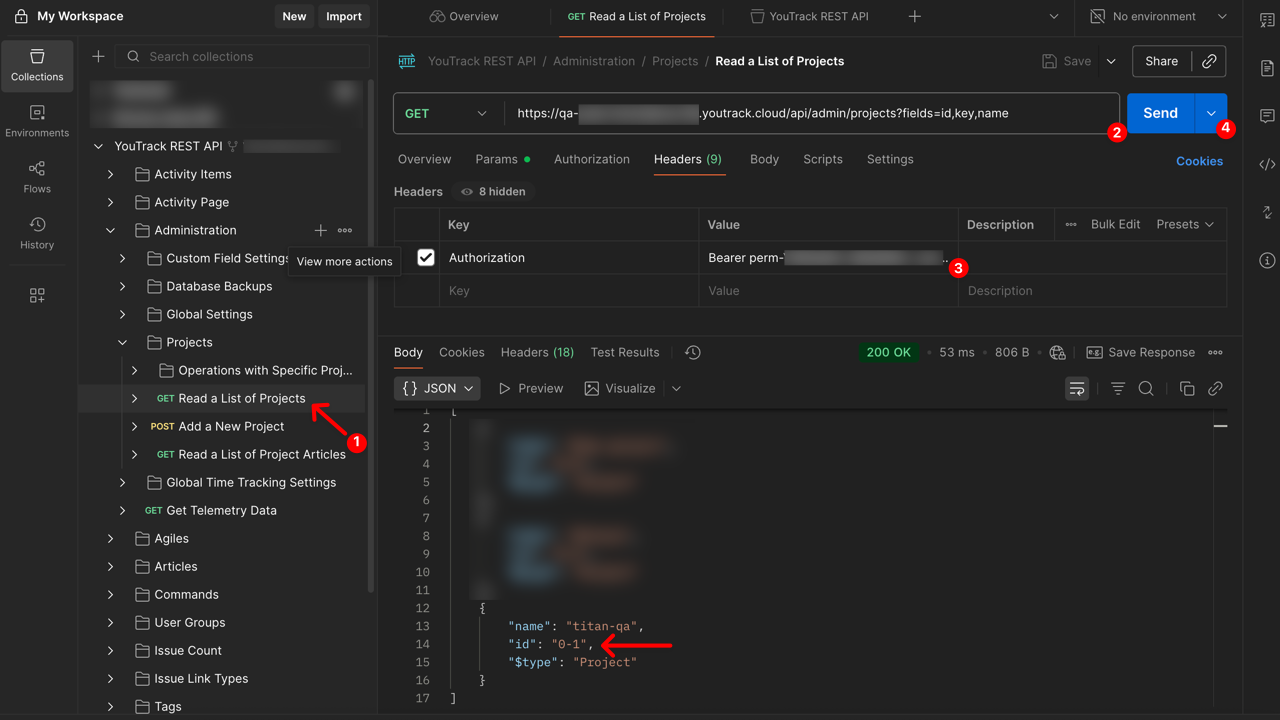1280x720 pixels.
Task: Copy the response body
Action: pos(1187,388)
